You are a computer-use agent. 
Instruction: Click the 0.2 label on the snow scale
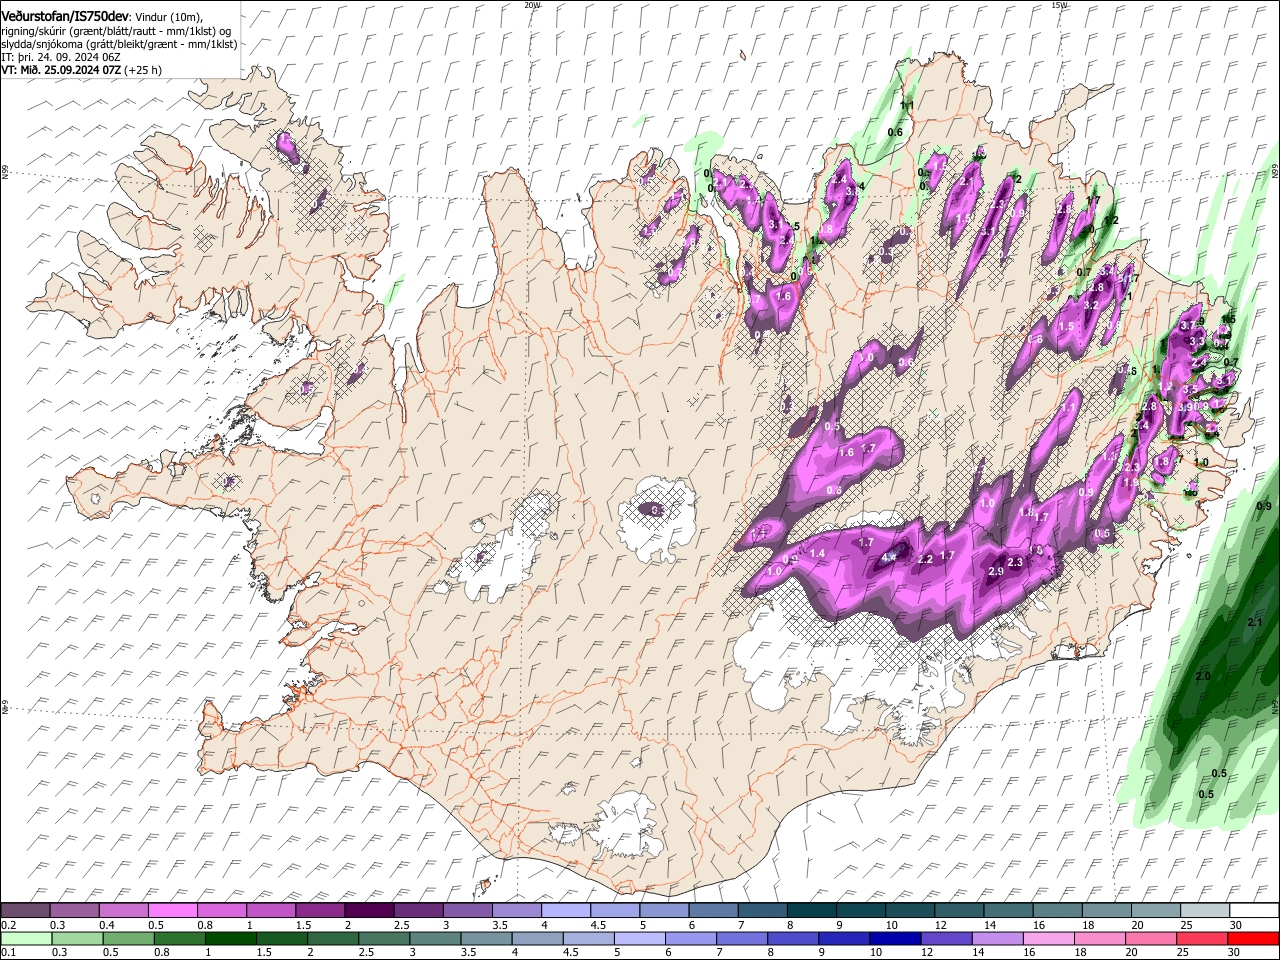(7, 925)
